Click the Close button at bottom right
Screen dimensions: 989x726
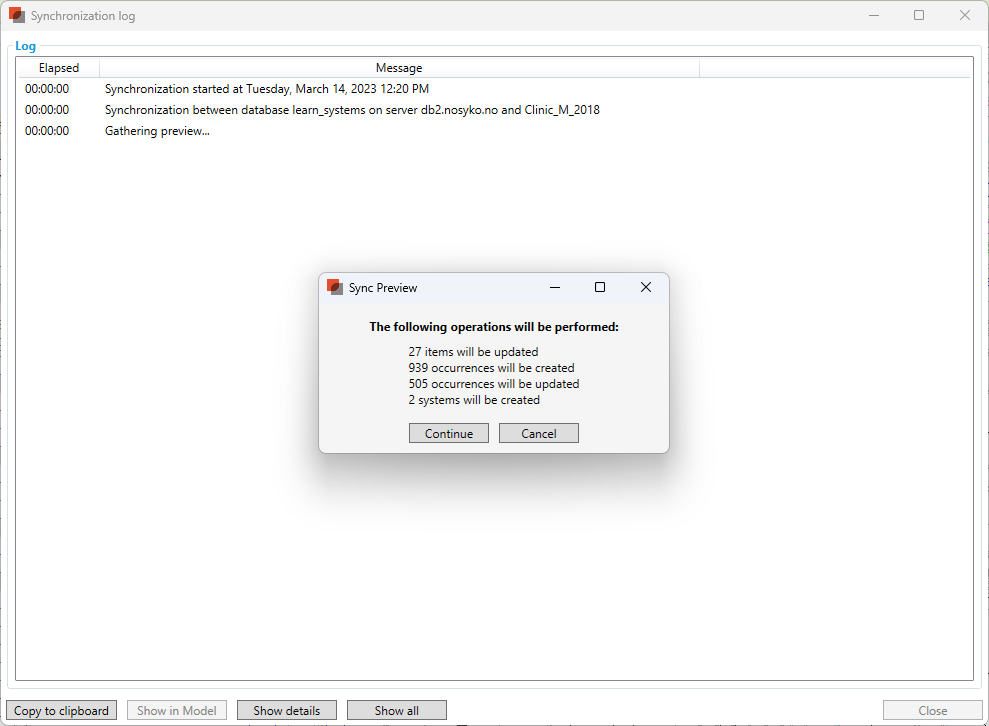tap(933, 710)
